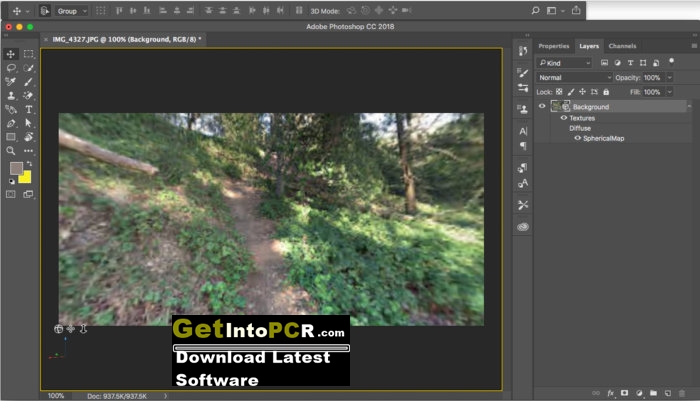The height and width of the screenshot is (401, 700).
Task: Toggle Quick Mask mode
Action: [x=11, y=194]
